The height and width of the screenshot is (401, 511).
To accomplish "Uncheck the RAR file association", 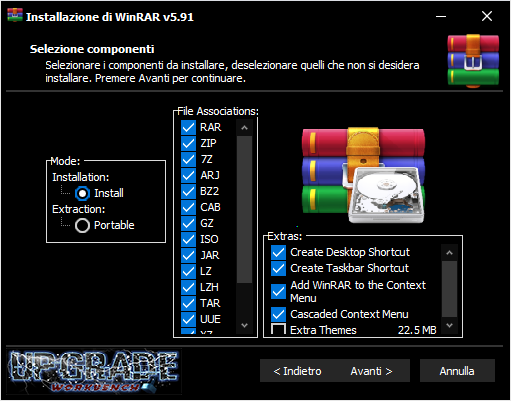I will point(188,127).
